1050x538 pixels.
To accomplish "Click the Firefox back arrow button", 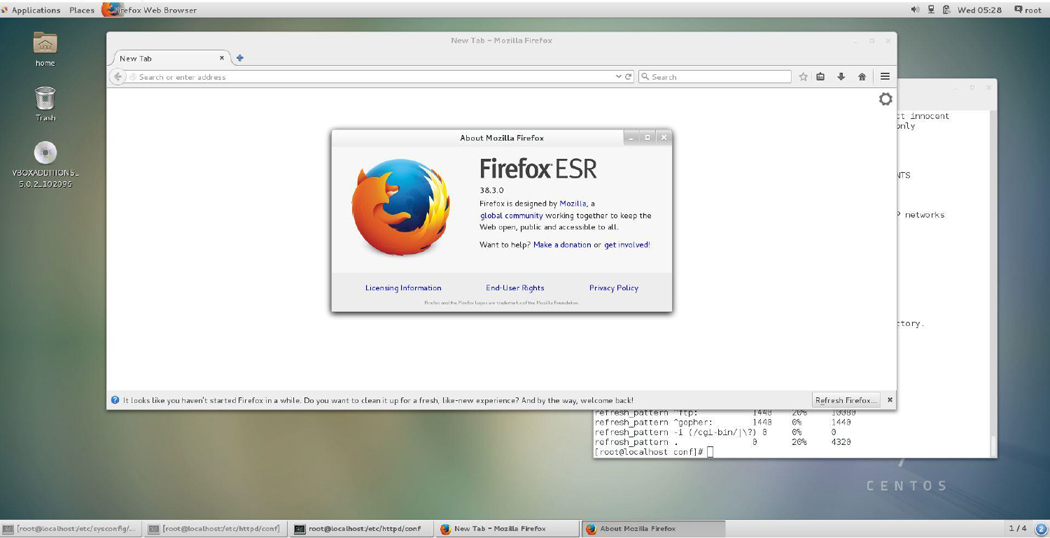I will (118, 77).
